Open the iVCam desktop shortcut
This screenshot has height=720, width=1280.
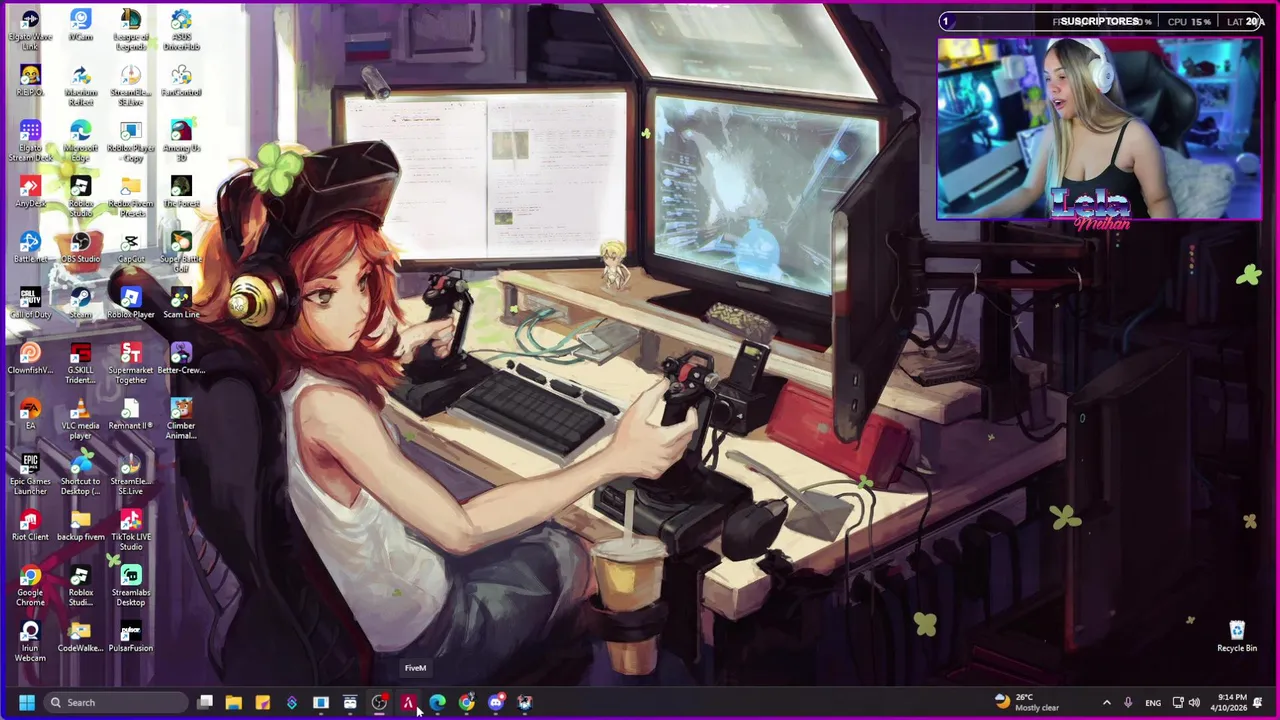point(81,26)
